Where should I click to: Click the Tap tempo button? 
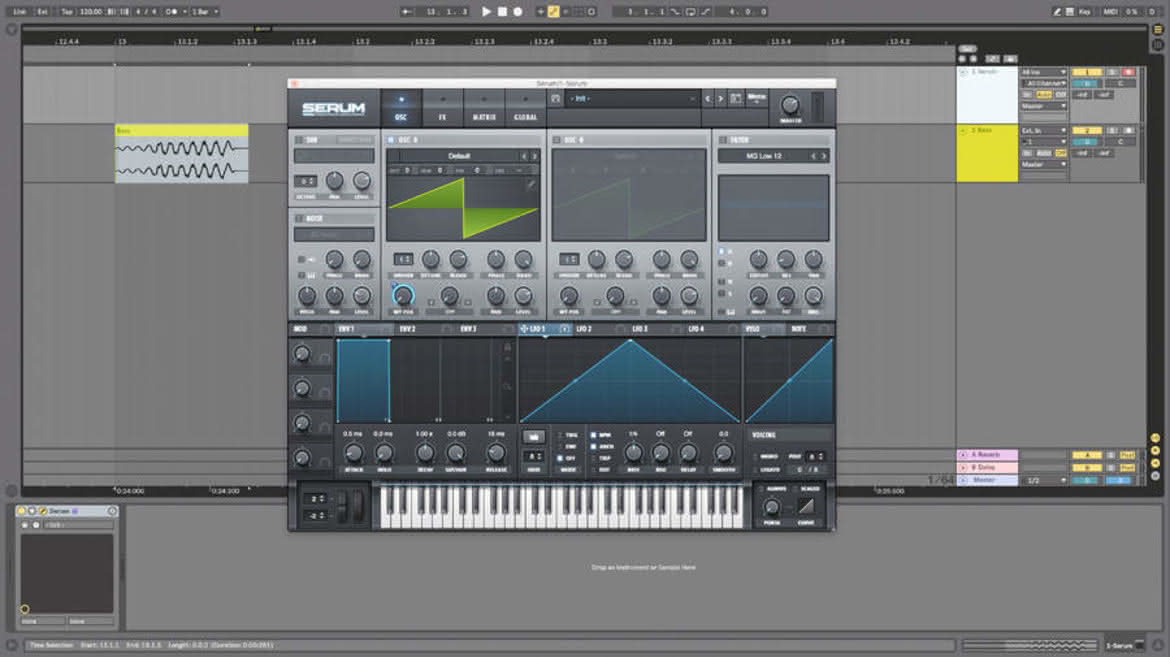(x=66, y=11)
